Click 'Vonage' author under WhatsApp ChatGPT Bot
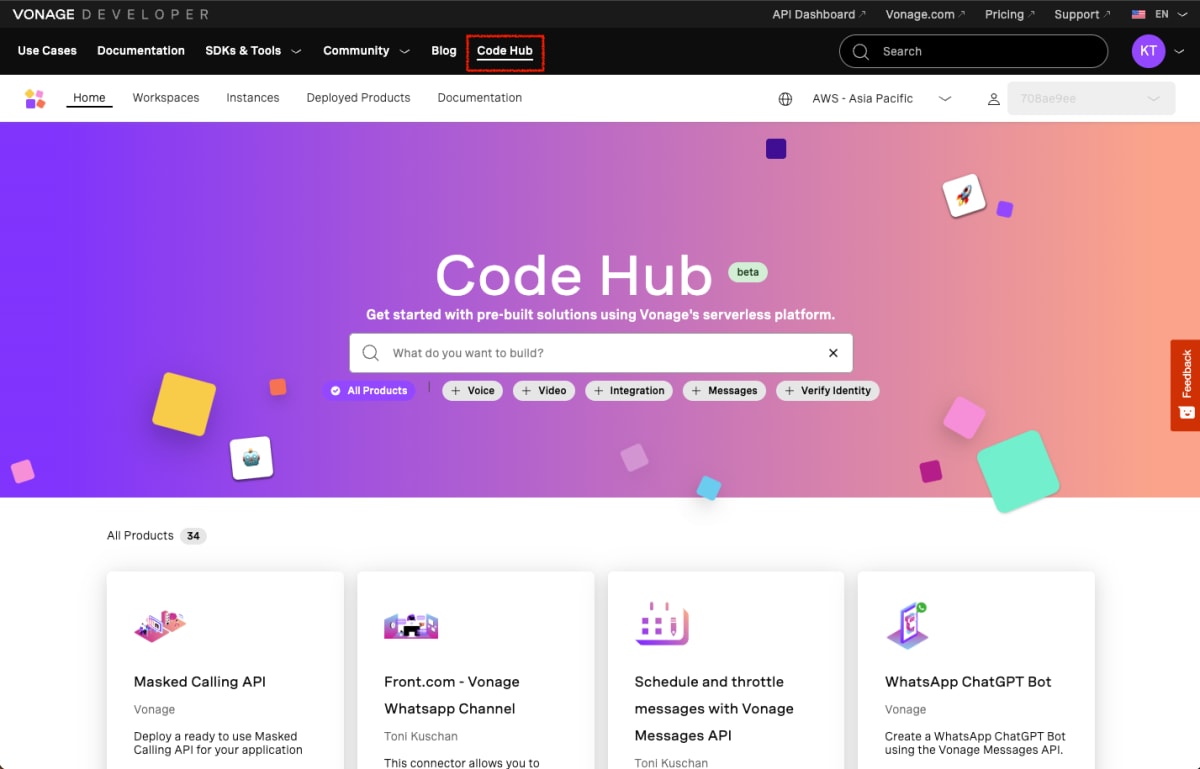Viewport: 1200px width, 769px height. (x=906, y=709)
